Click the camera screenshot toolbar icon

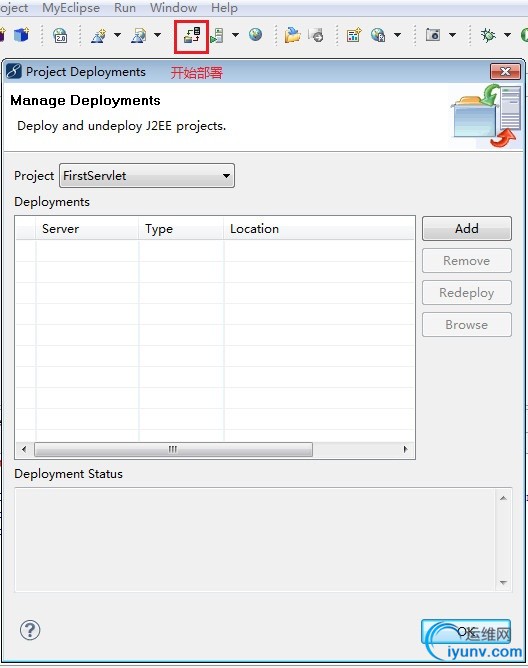click(433, 35)
